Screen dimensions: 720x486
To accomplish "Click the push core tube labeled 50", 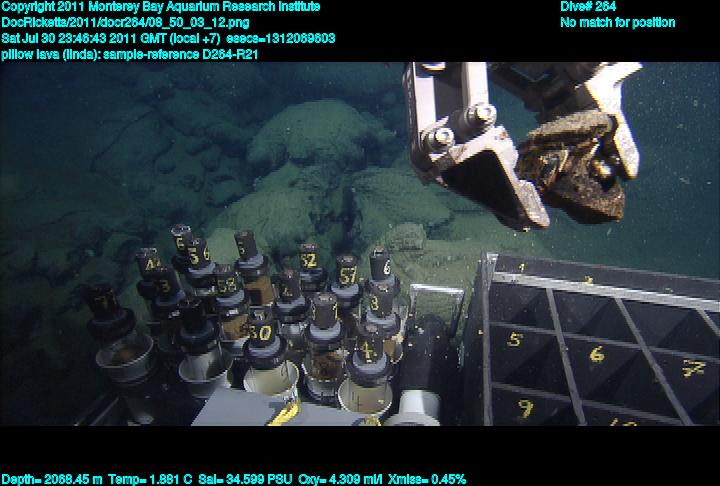I will 261,332.
